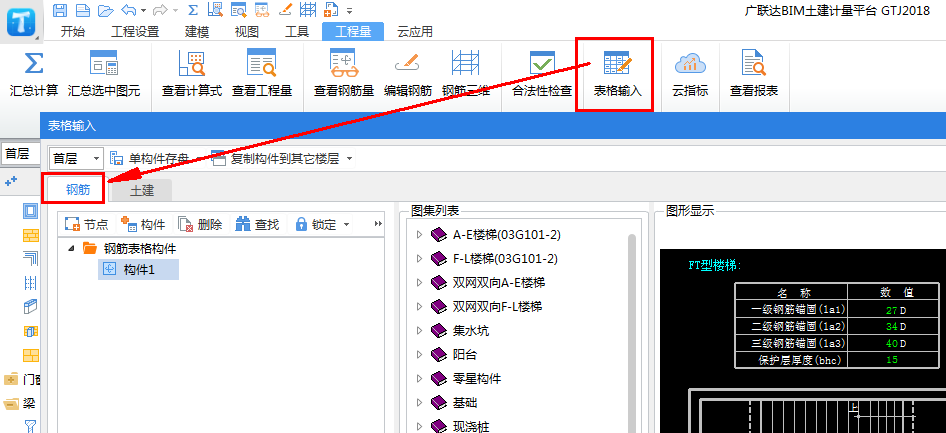946x433 pixels.
Task: Expand 集水坑 atlas item
Action: (x=417, y=330)
